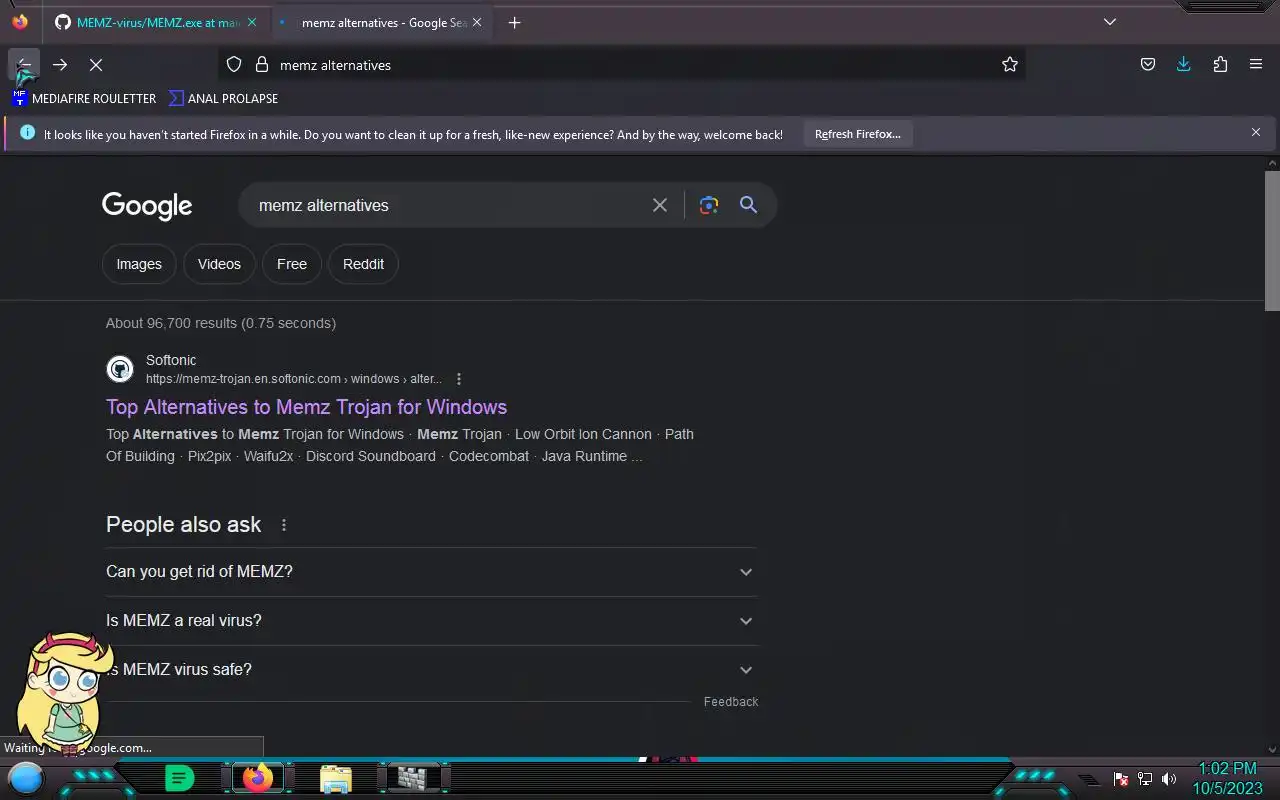Image resolution: width=1280 pixels, height=800 pixels.
Task: Show the Firefox downloads panel
Action: (x=1184, y=65)
